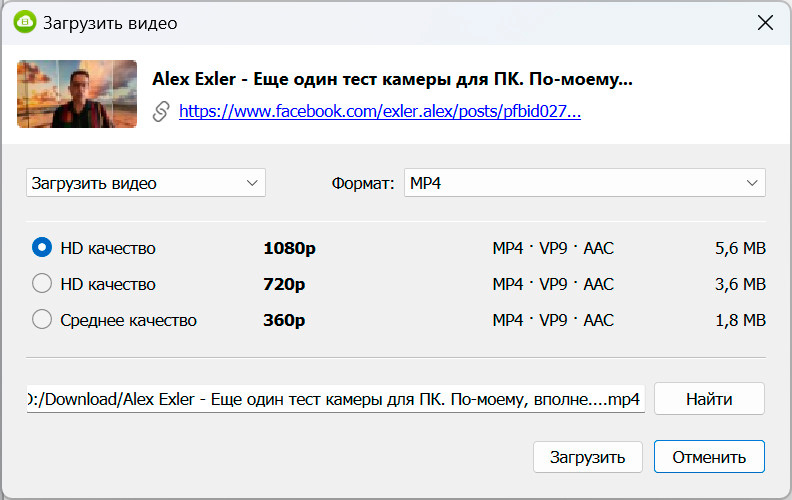Click the 3,6 MB size in 720p row
This screenshot has width=792, height=500.
(x=740, y=284)
